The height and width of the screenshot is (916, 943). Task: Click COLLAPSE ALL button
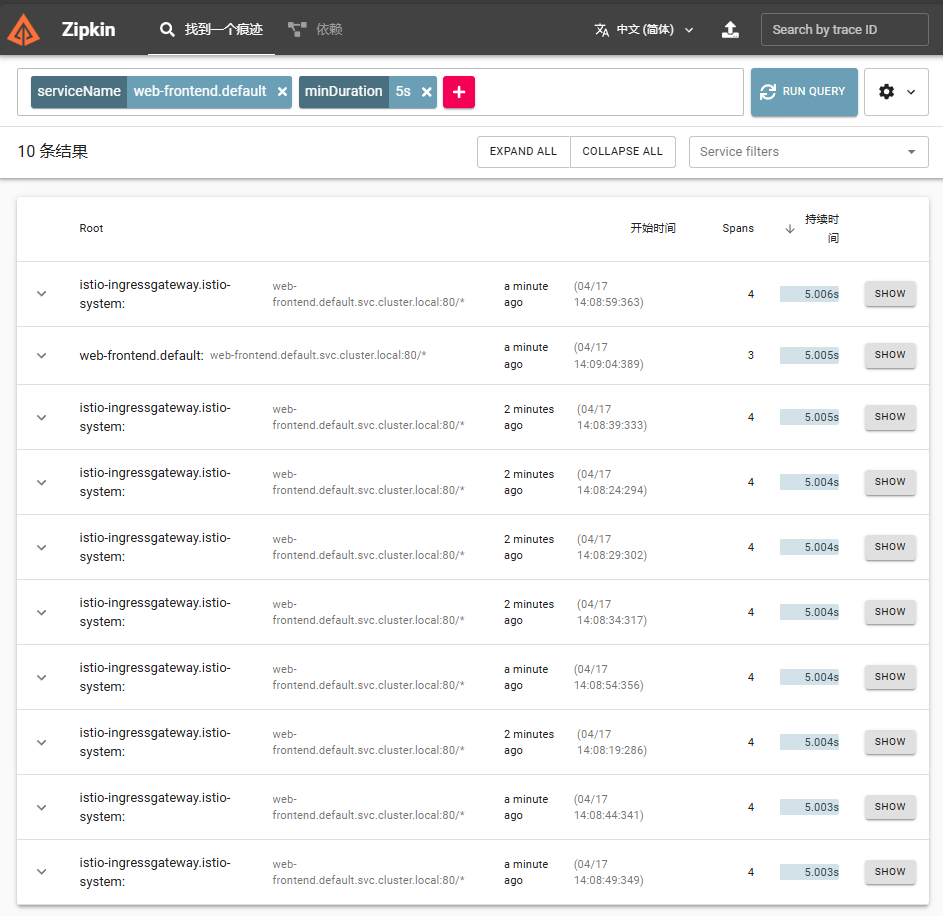click(622, 152)
